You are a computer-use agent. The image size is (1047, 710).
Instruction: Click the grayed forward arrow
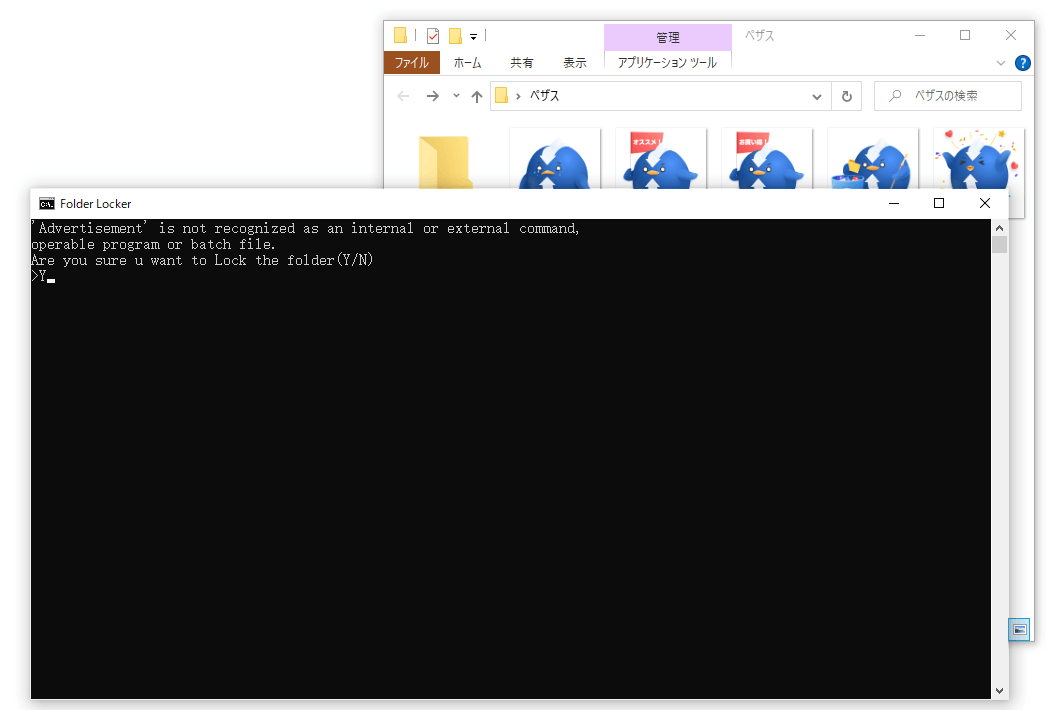pyautogui.click(x=432, y=96)
